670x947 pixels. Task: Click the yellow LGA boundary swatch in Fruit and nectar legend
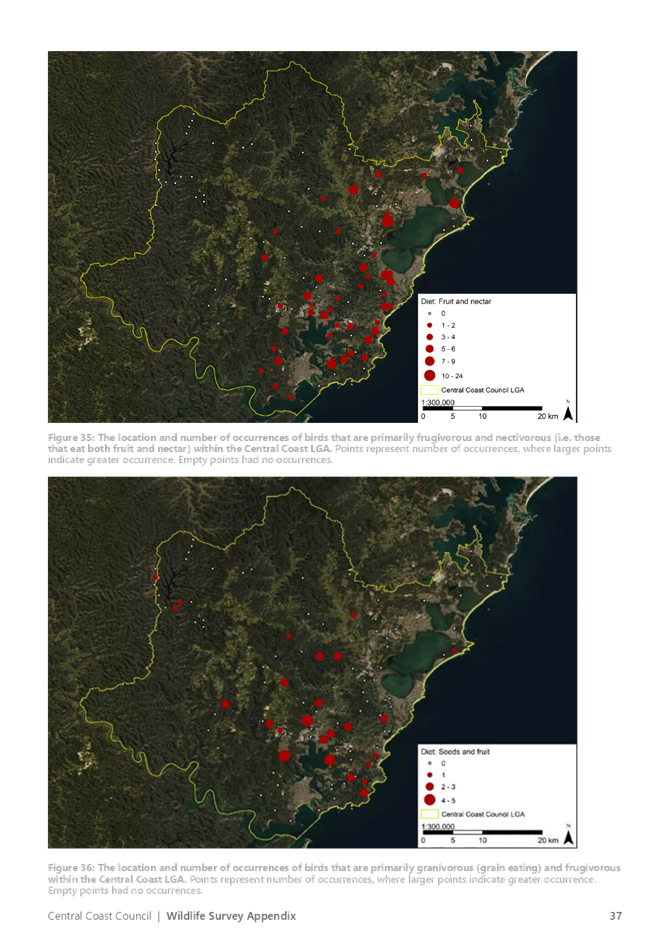pos(430,390)
